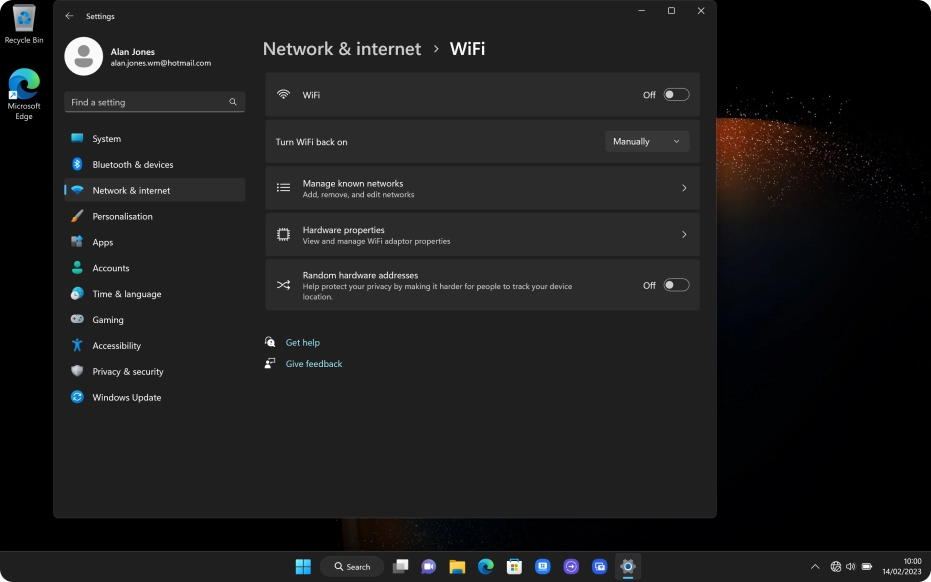
Task: Turn on the WiFi toggle
Action: point(676,95)
